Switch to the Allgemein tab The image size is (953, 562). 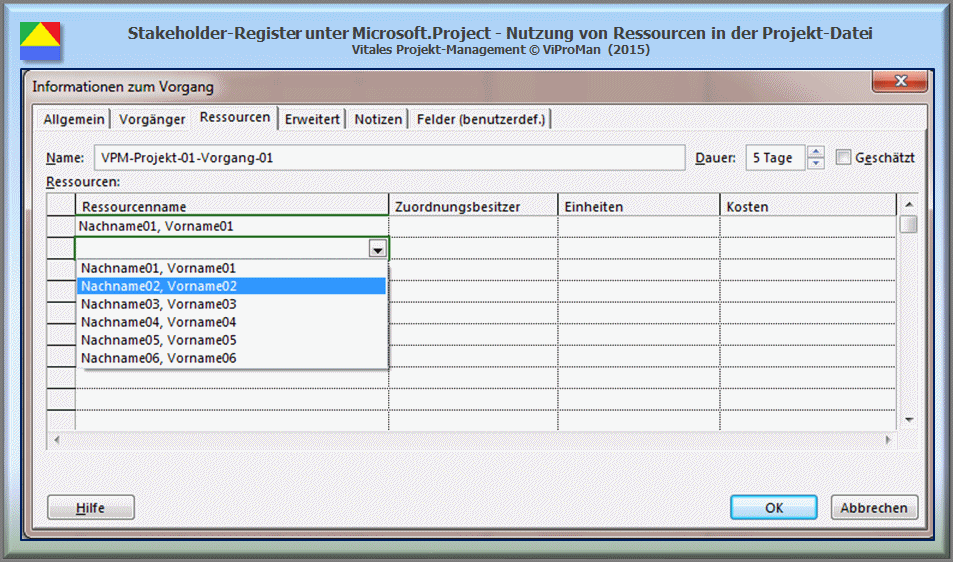73,119
